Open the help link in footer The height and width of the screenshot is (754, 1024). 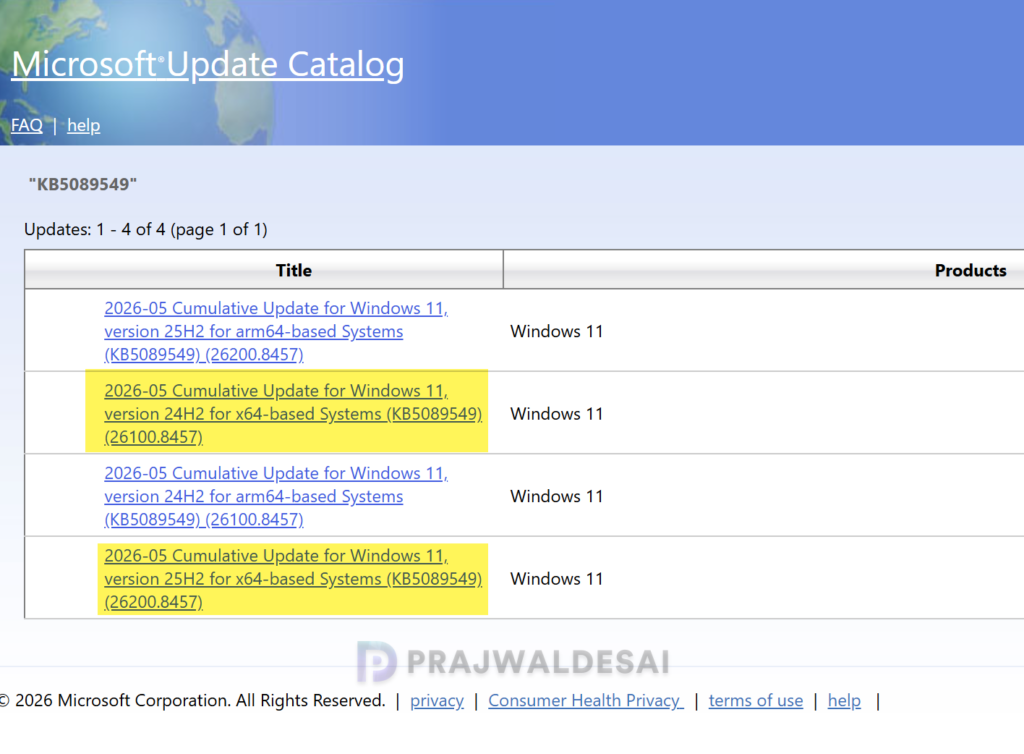[844, 700]
